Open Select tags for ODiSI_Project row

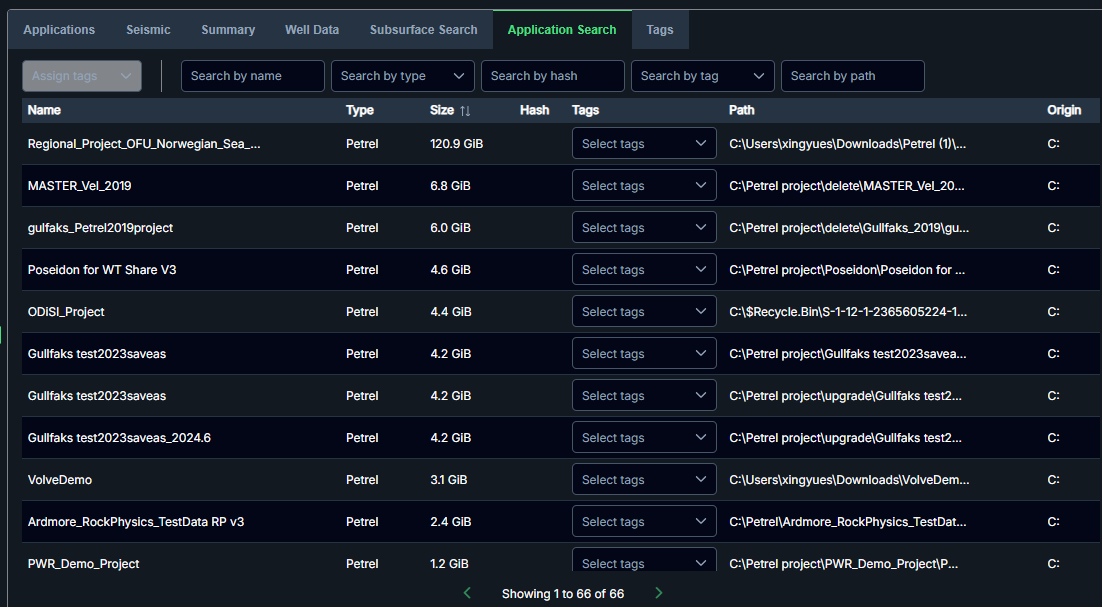click(x=644, y=312)
